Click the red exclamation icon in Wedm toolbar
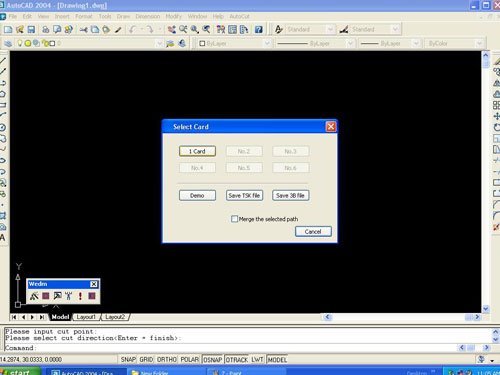Viewport: 500px width, 375px height. (80, 296)
